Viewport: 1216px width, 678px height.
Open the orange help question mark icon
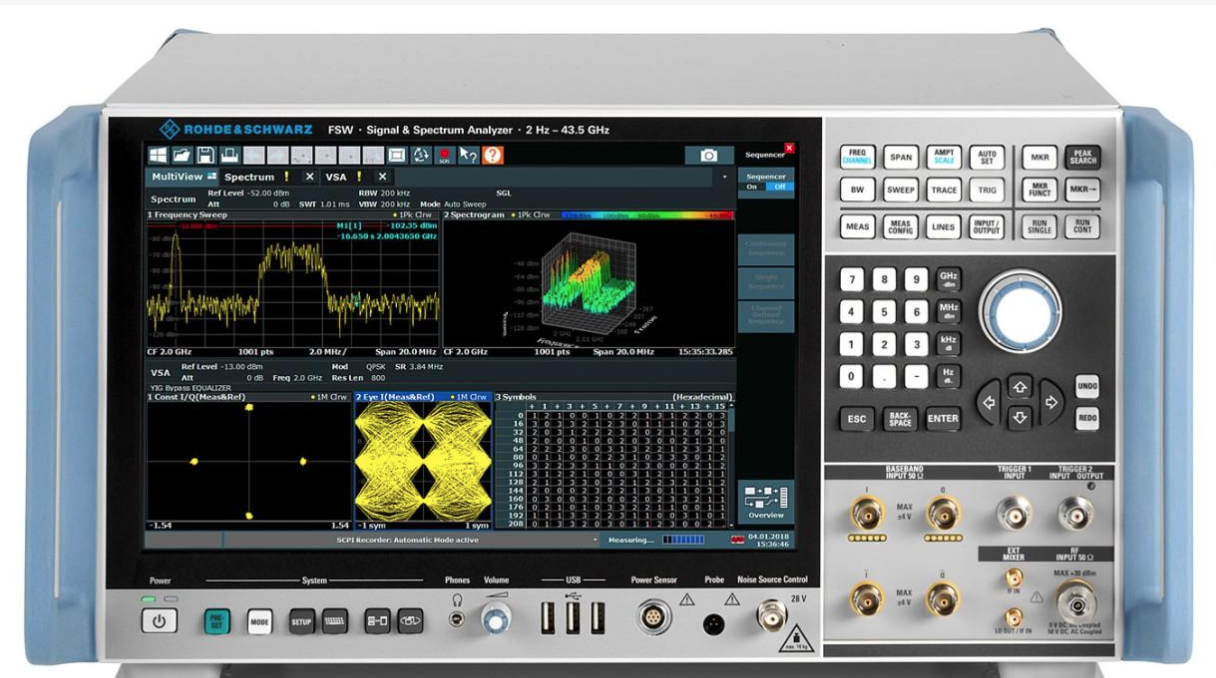(492, 155)
